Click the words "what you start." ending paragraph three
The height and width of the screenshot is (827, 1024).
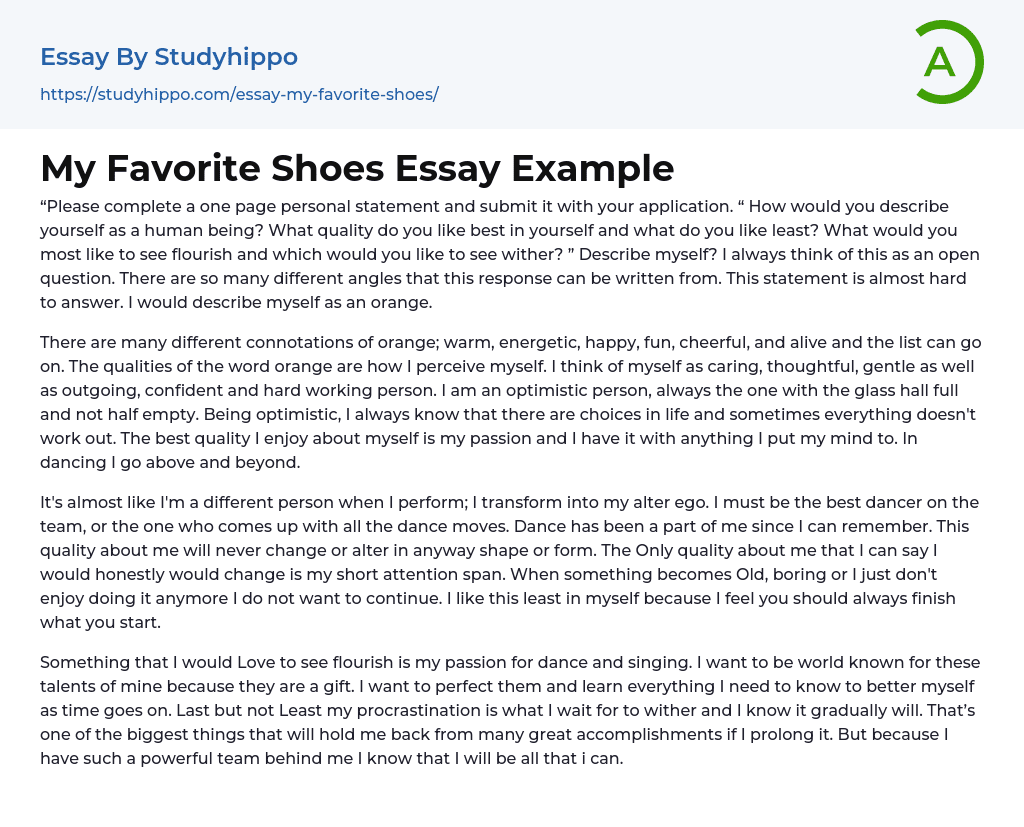[x=99, y=622]
